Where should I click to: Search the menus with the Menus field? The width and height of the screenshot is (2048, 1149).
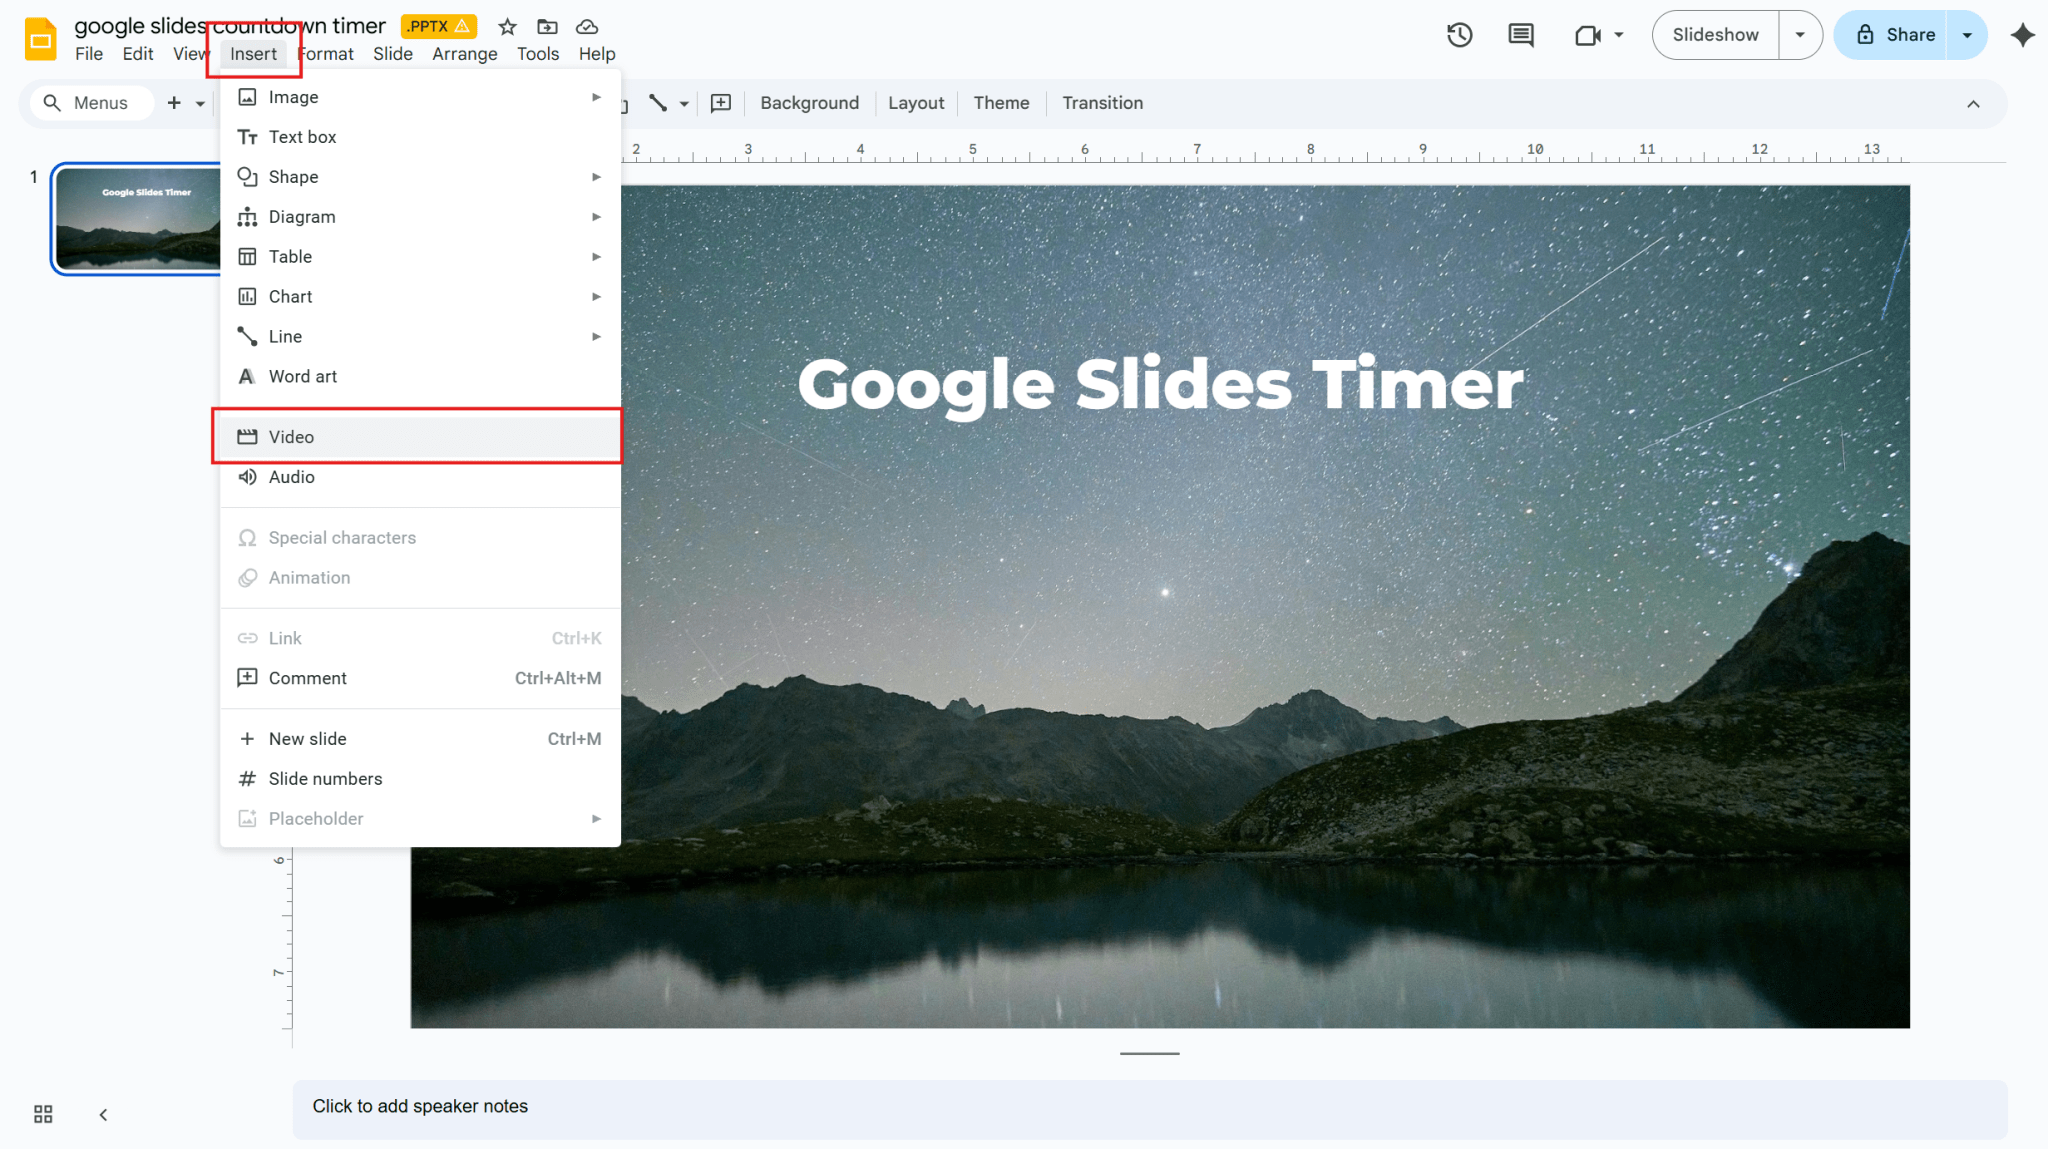click(91, 102)
